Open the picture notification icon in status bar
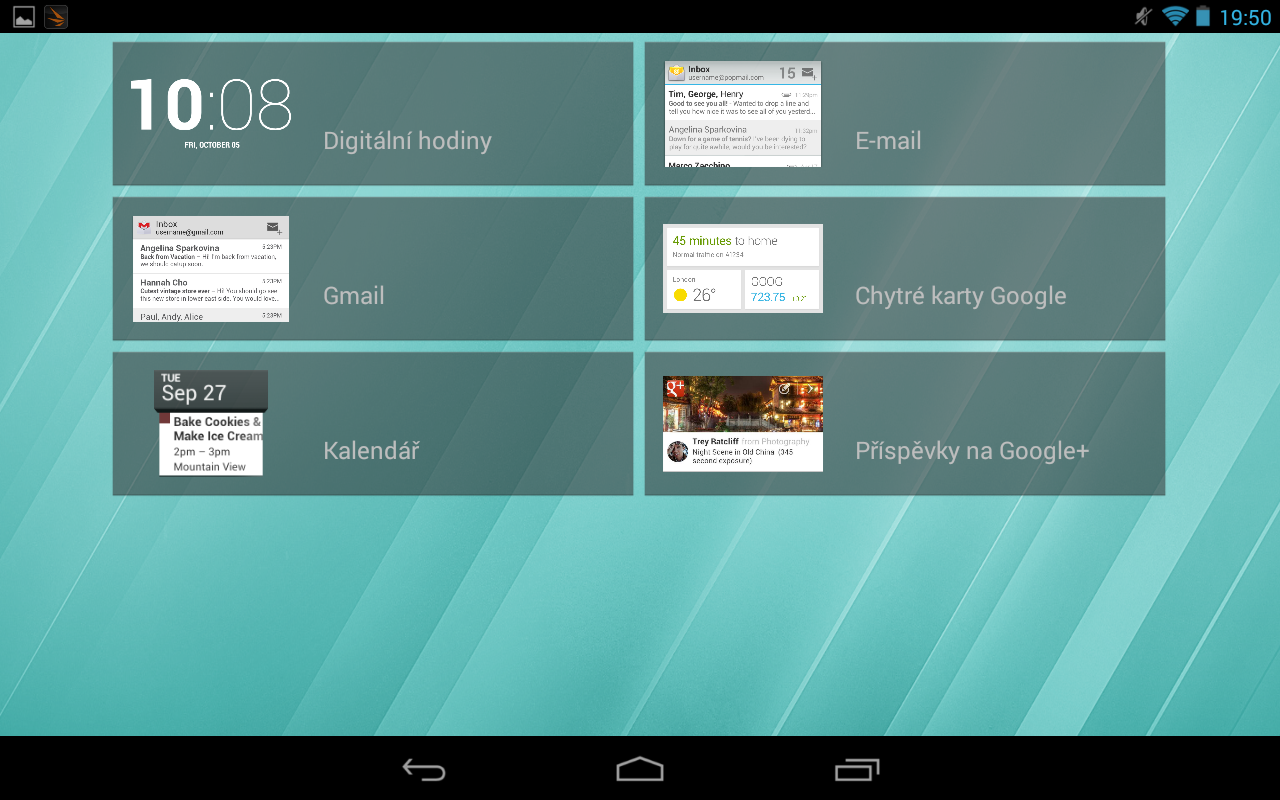This screenshot has width=1280, height=800. [23, 16]
